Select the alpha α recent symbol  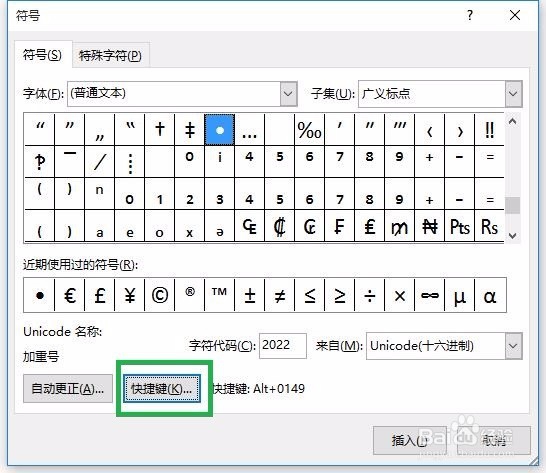coord(490,295)
